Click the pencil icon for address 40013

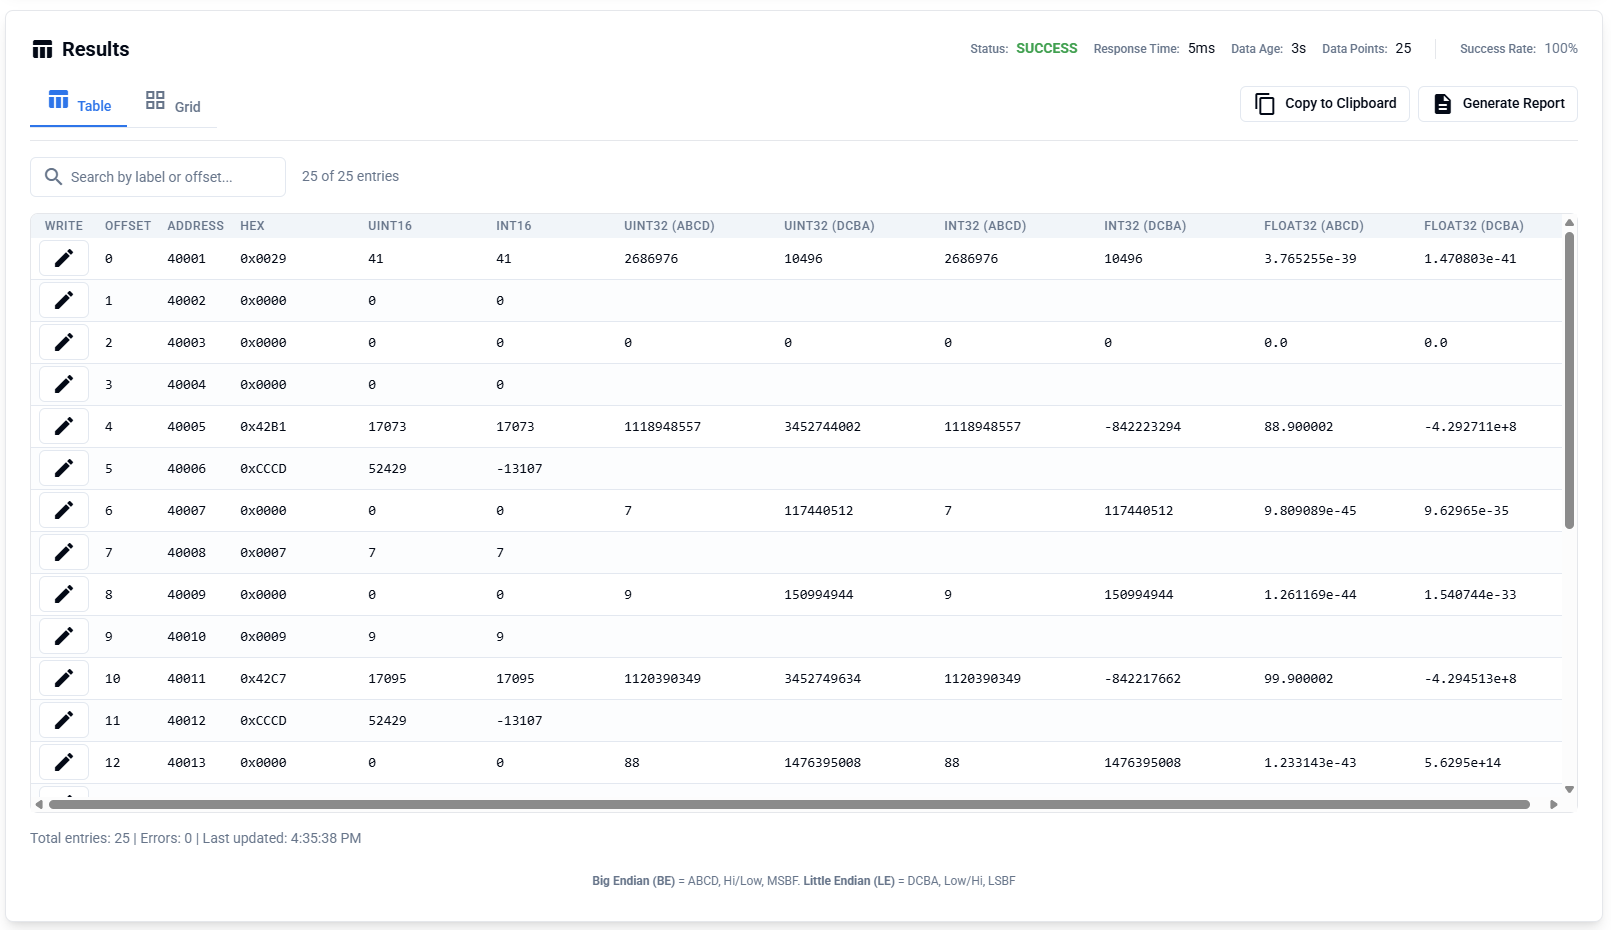pyautogui.click(x=63, y=761)
